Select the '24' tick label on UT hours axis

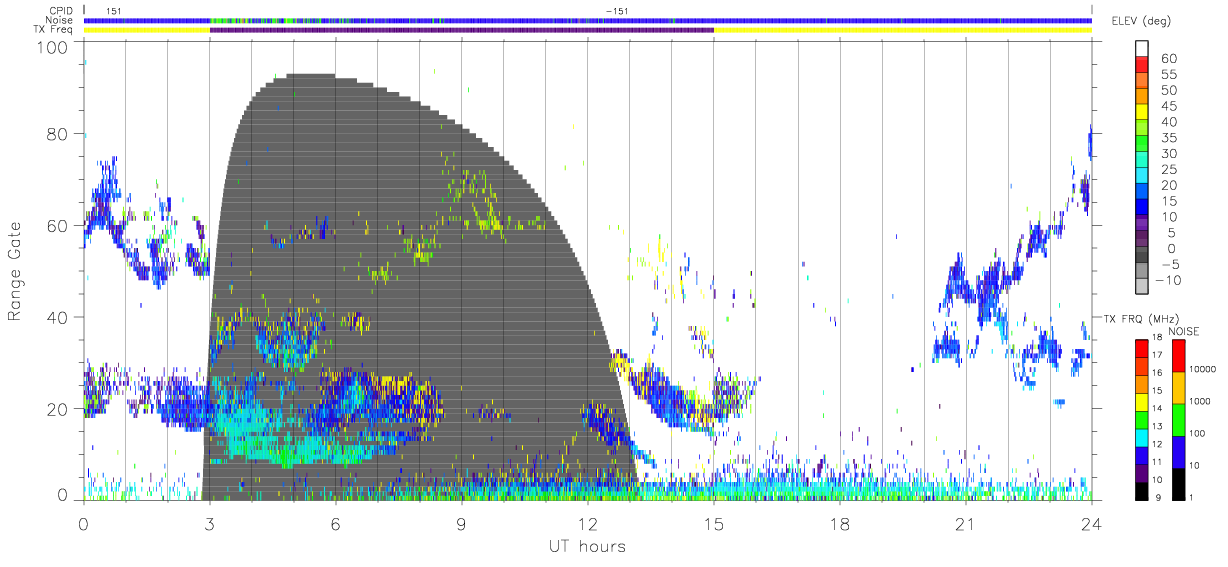tap(1092, 524)
